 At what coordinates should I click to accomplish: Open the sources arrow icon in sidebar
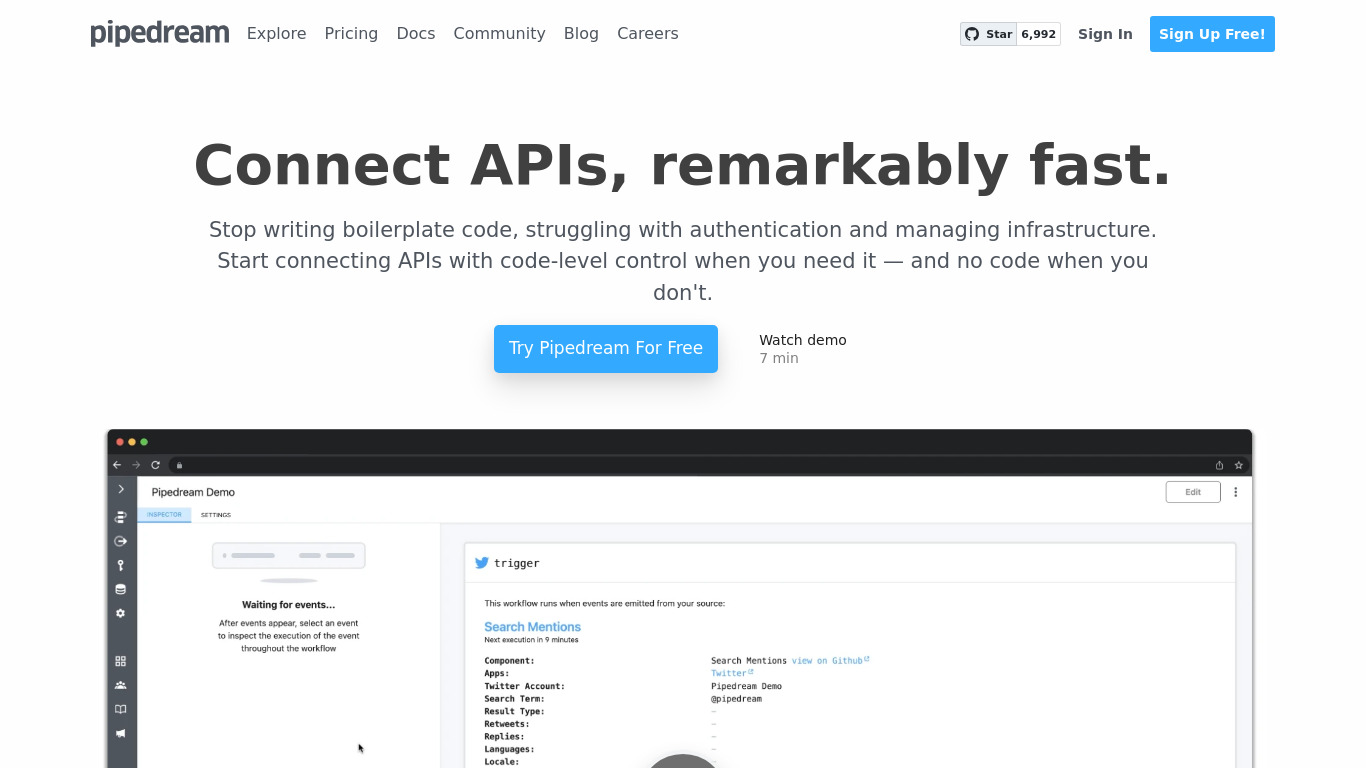point(121,541)
